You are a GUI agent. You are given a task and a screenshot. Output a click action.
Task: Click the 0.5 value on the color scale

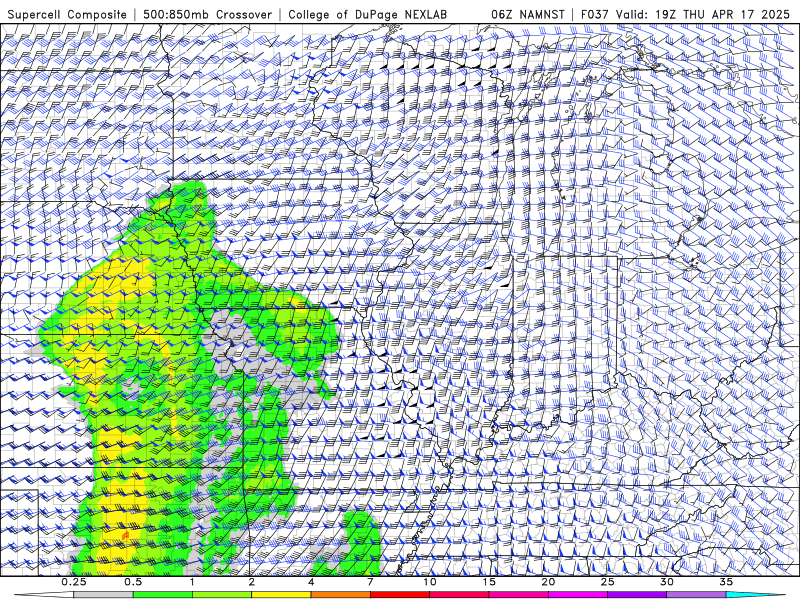pyautogui.click(x=133, y=582)
